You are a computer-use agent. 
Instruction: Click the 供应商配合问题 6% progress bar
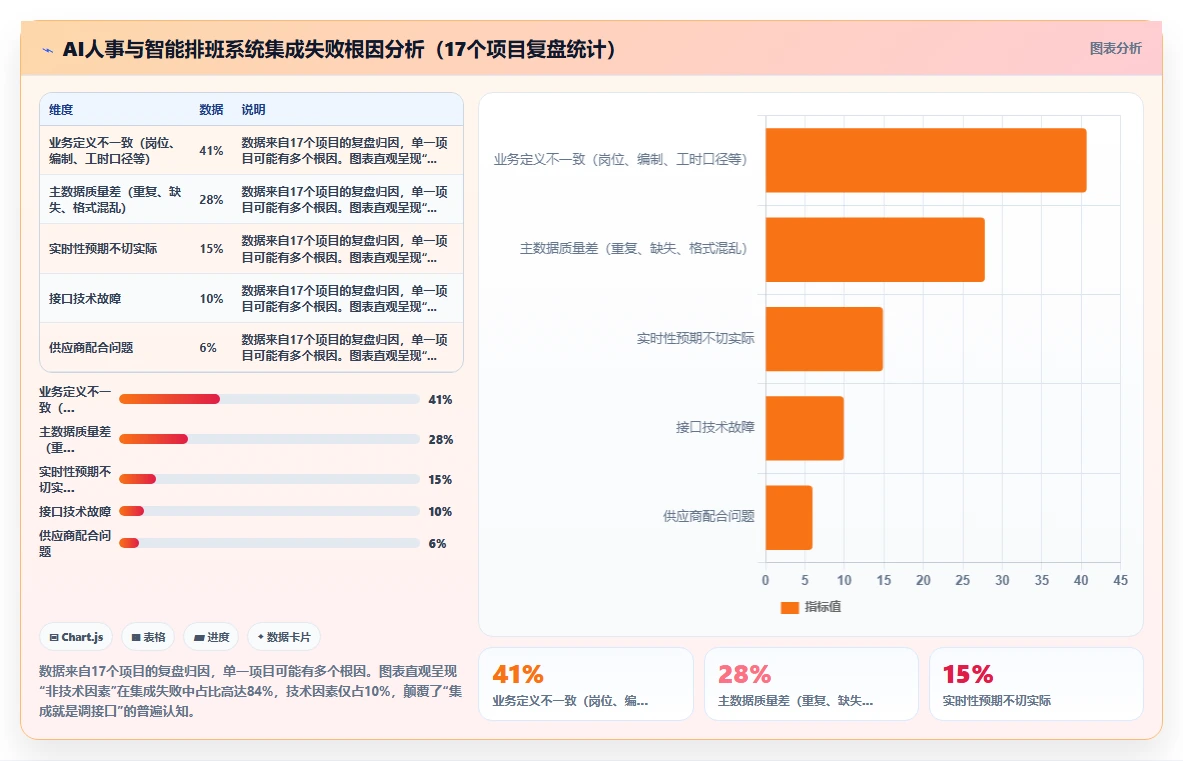(269, 543)
